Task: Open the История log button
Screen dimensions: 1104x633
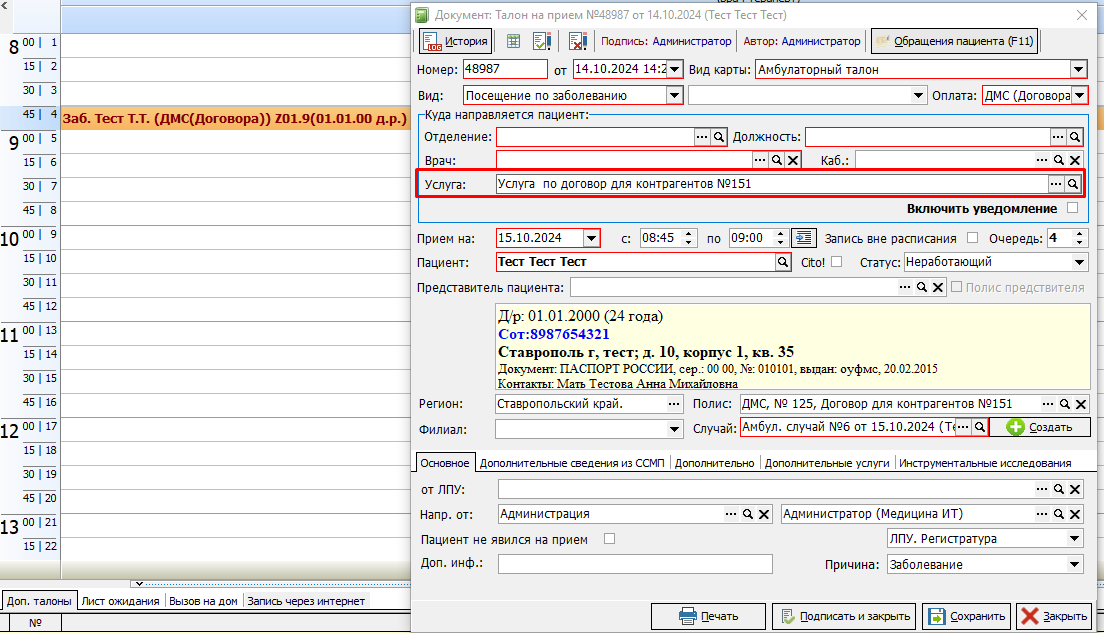Action: click(455, 41)
